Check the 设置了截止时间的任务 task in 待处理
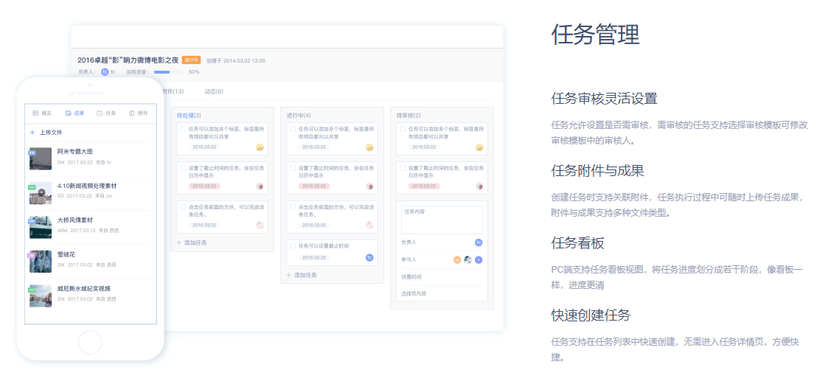This screenshot has height=392, width=828. pos(183,167)
